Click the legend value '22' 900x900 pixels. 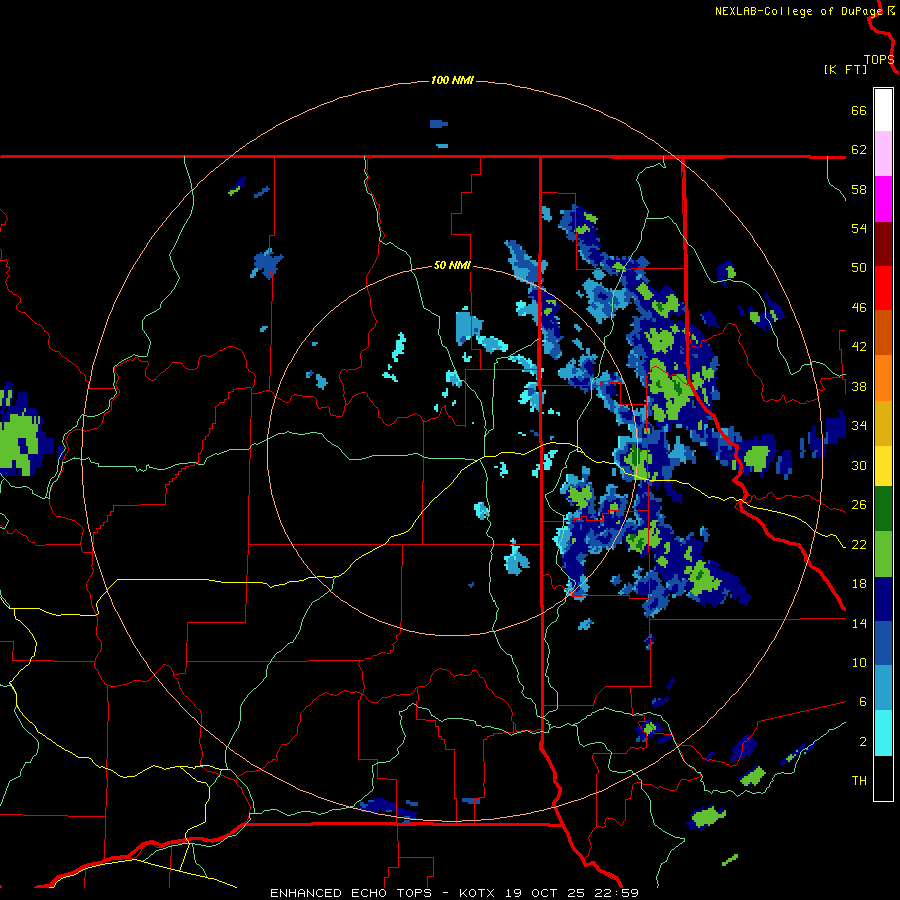tap(859, 545)
